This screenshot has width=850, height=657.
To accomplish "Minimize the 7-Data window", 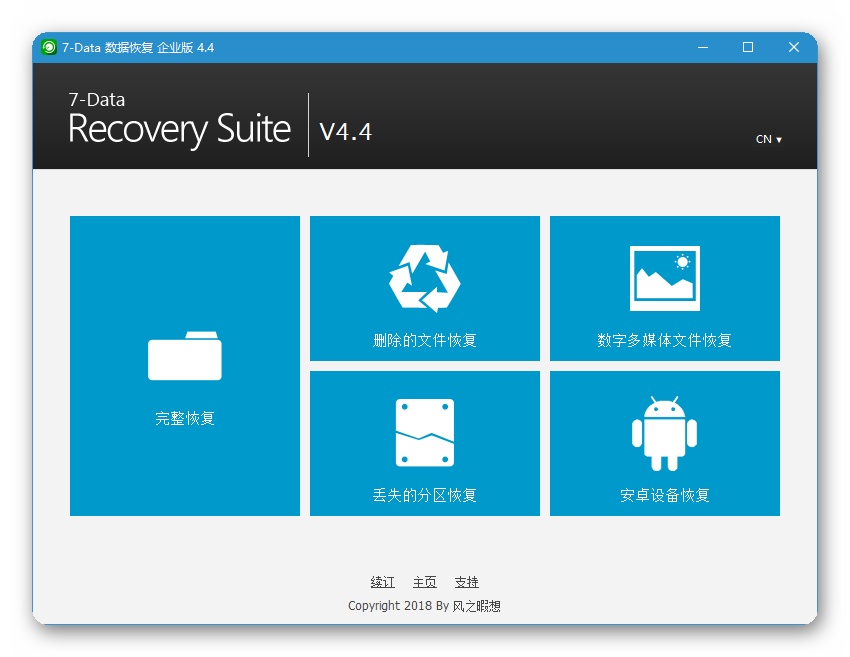I will click(x=703, y=48).
